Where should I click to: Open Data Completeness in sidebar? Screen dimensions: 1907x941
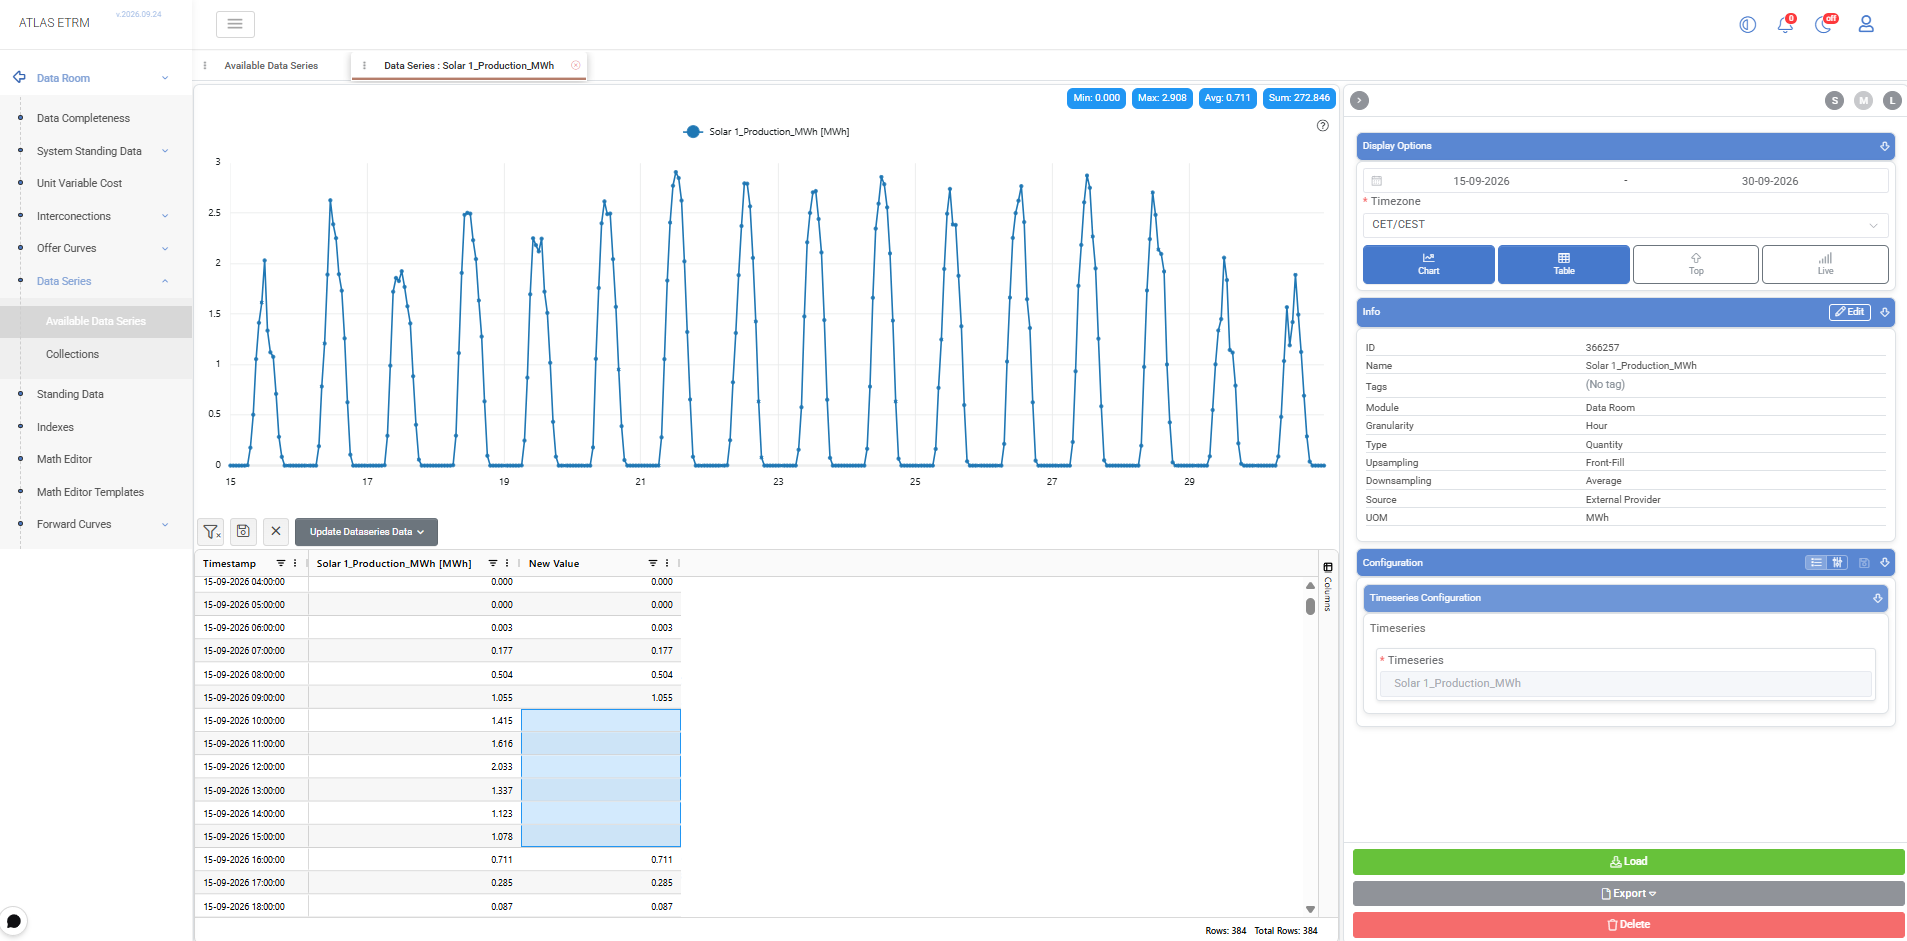83,118
